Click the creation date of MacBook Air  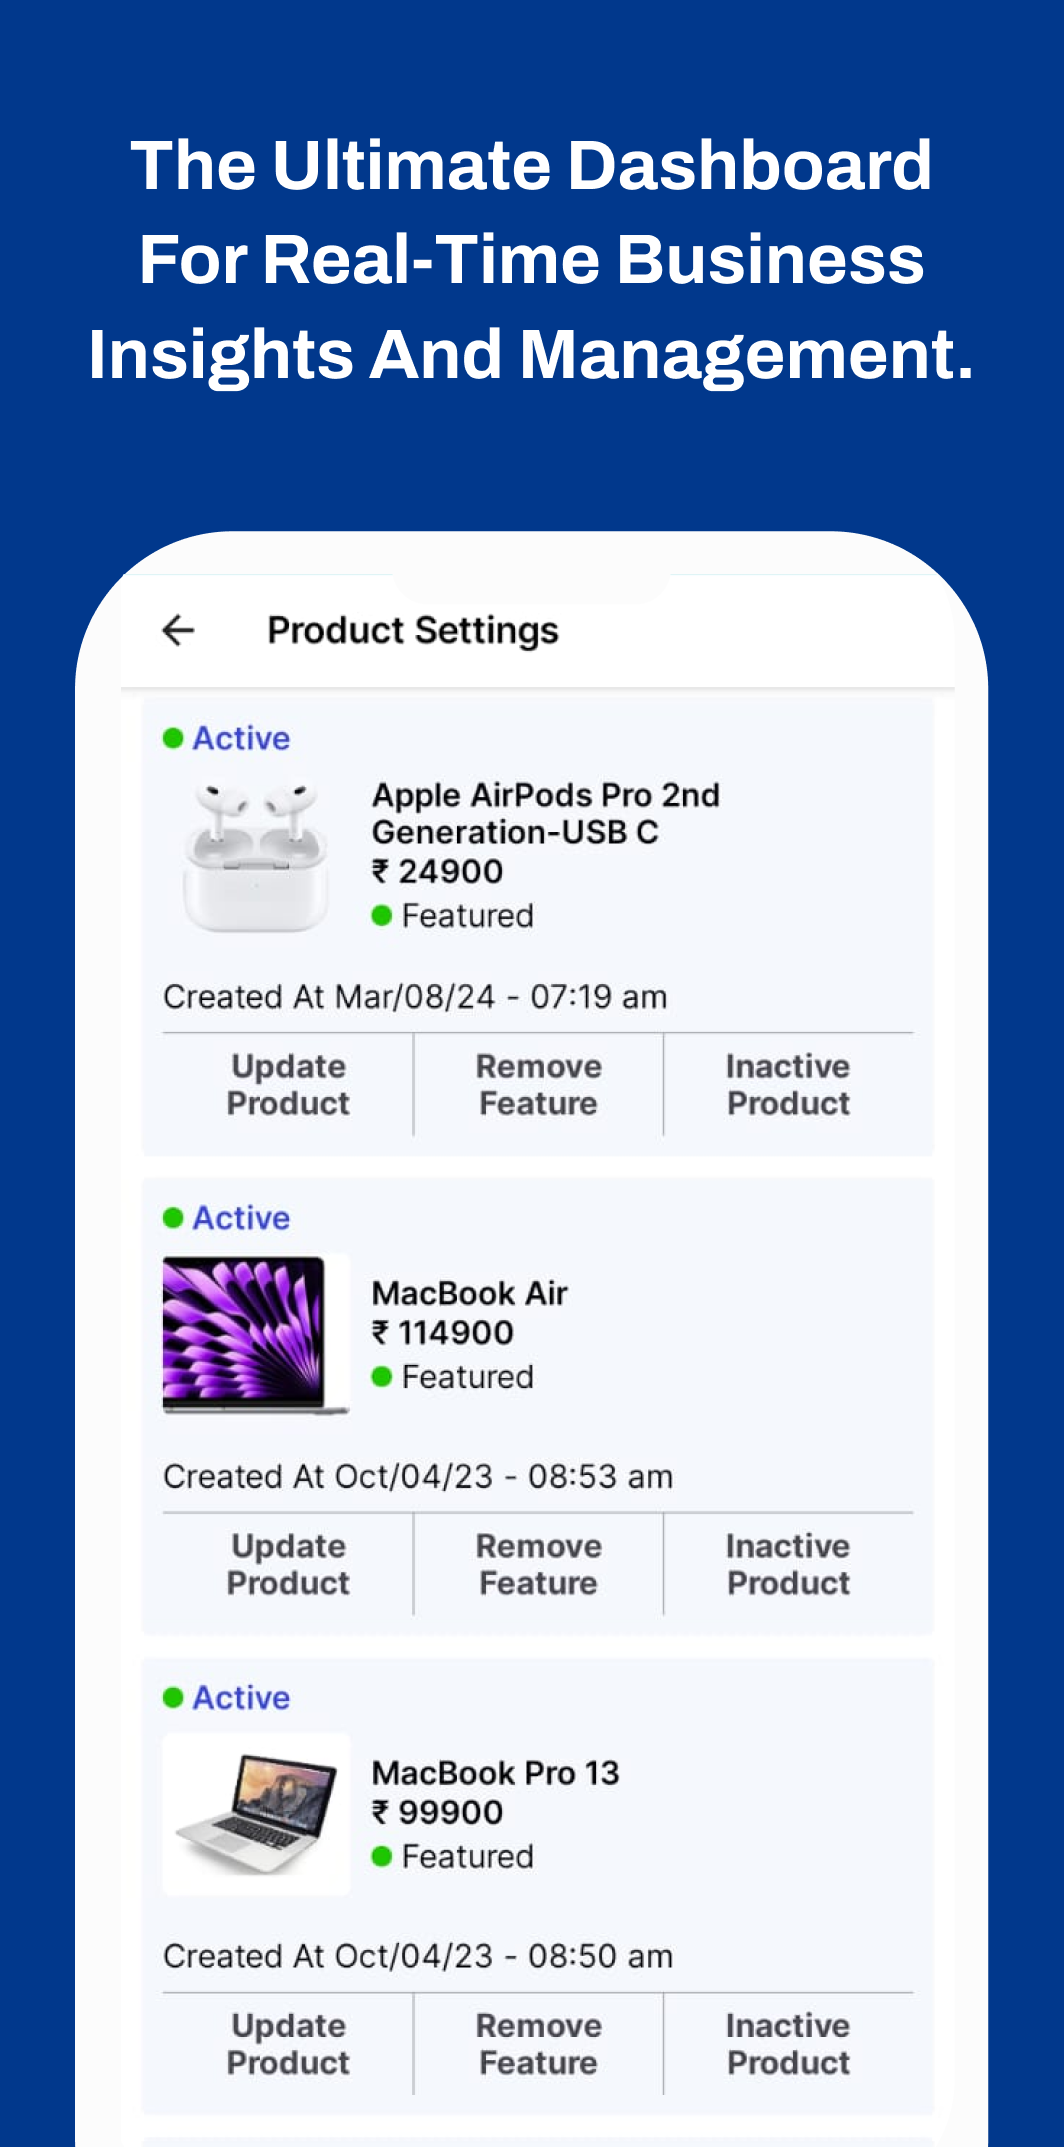coord(418,1476)
